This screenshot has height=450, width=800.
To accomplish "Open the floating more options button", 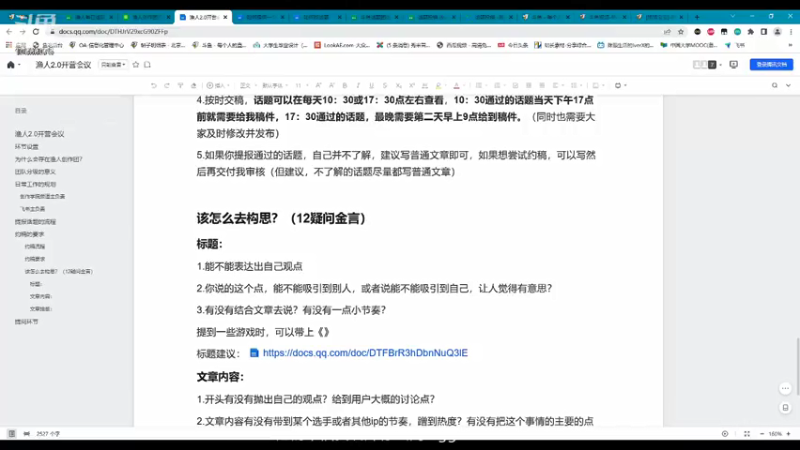I will click(785, 389).
